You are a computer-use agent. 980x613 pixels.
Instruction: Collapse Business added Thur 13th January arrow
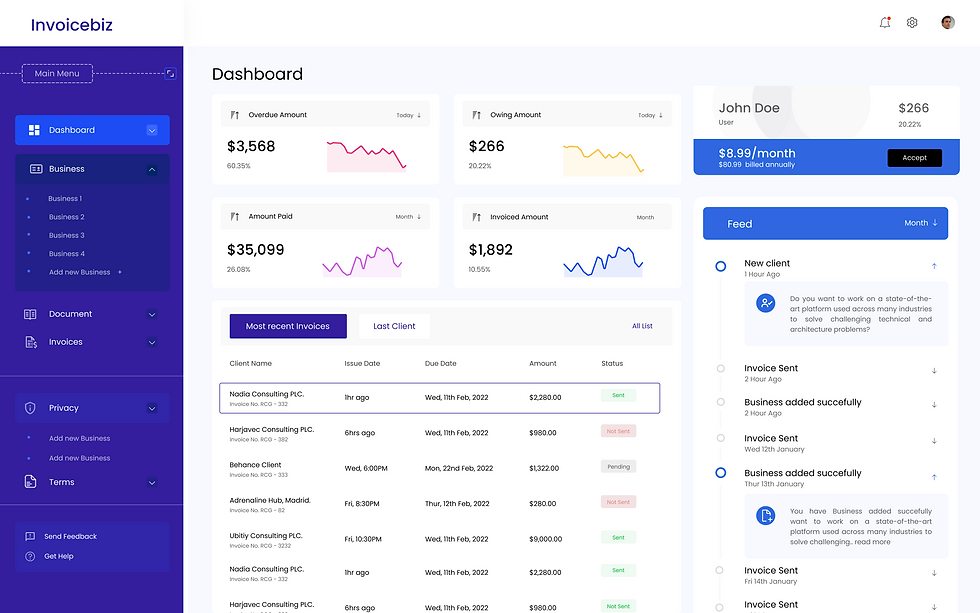pos(934,477)
